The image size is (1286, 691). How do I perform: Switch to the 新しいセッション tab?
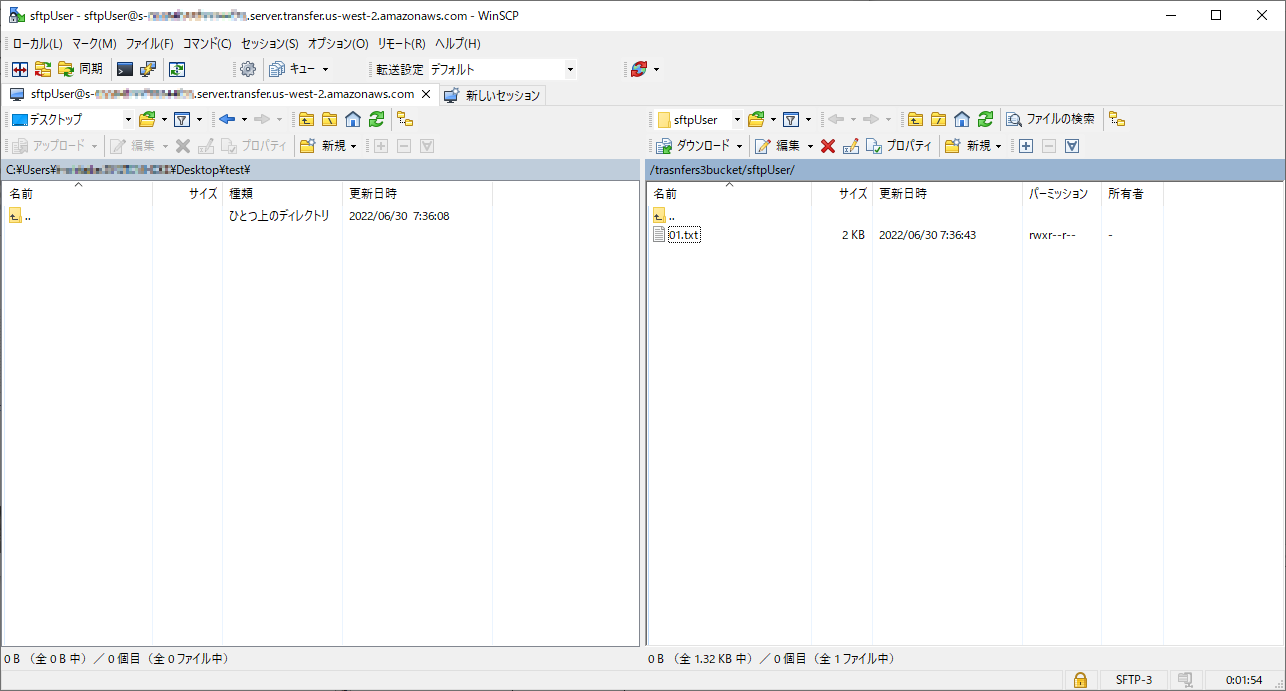click(x=493, y=95)
